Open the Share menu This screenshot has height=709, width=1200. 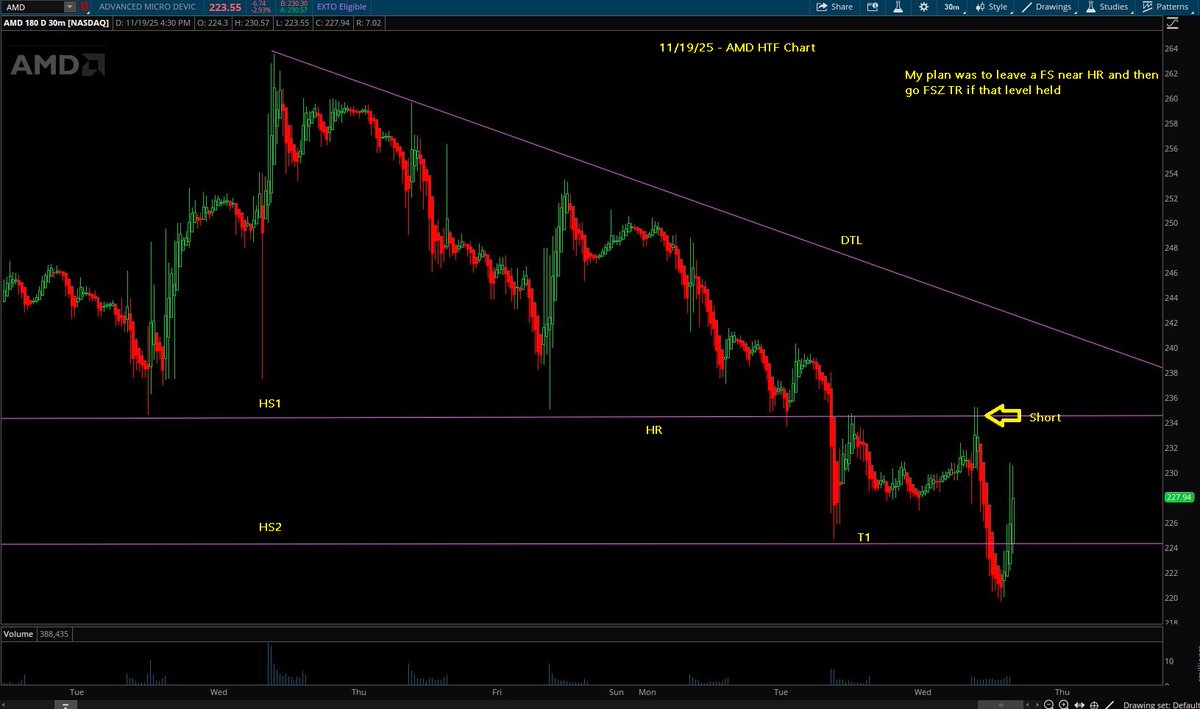click(x=834, y=7)
